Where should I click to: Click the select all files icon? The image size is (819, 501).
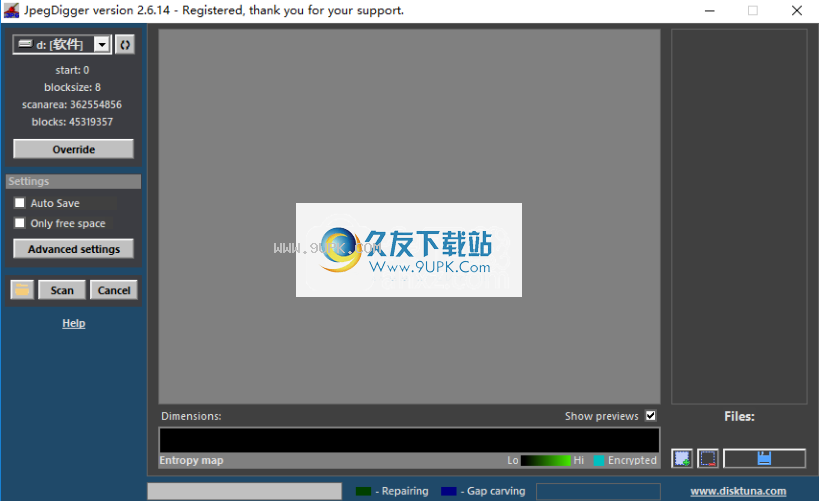click(682, 459)
